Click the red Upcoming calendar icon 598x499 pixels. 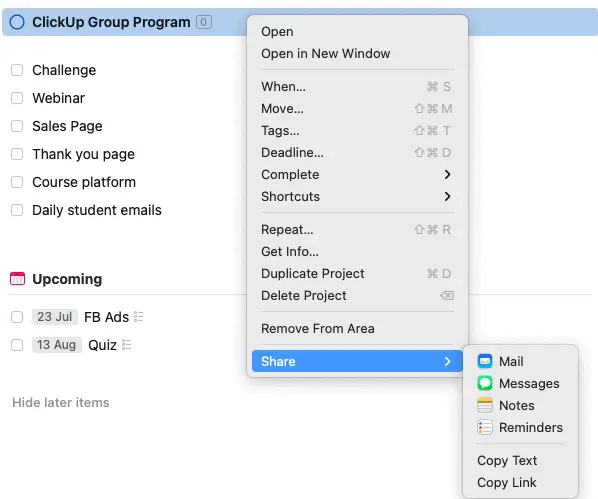[18, 279]
